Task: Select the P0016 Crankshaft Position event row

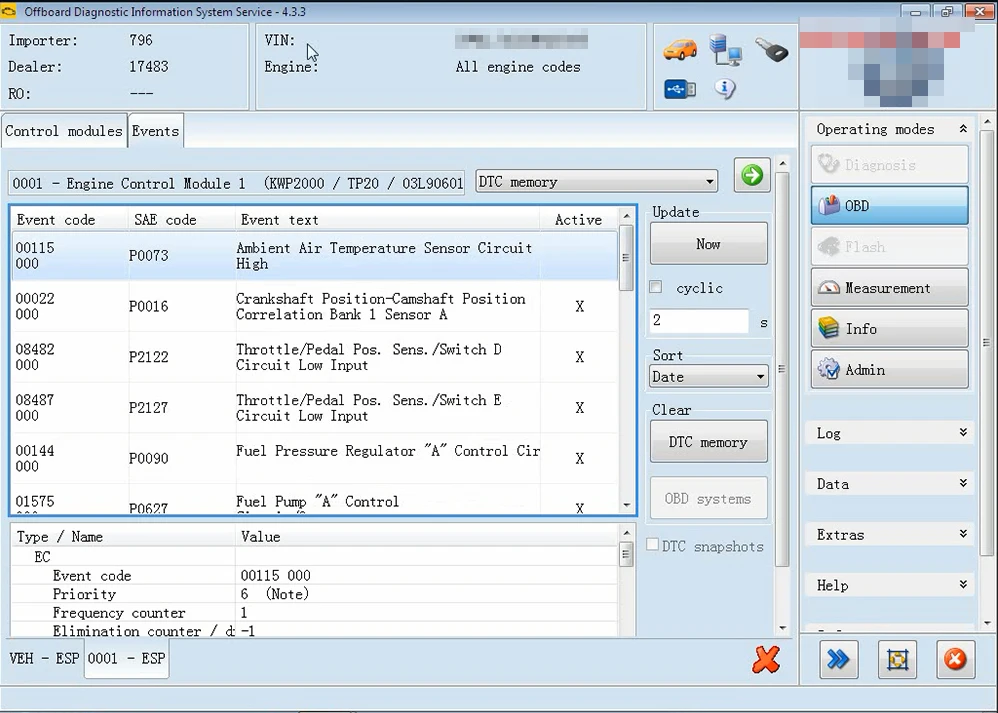Action: 314,306
